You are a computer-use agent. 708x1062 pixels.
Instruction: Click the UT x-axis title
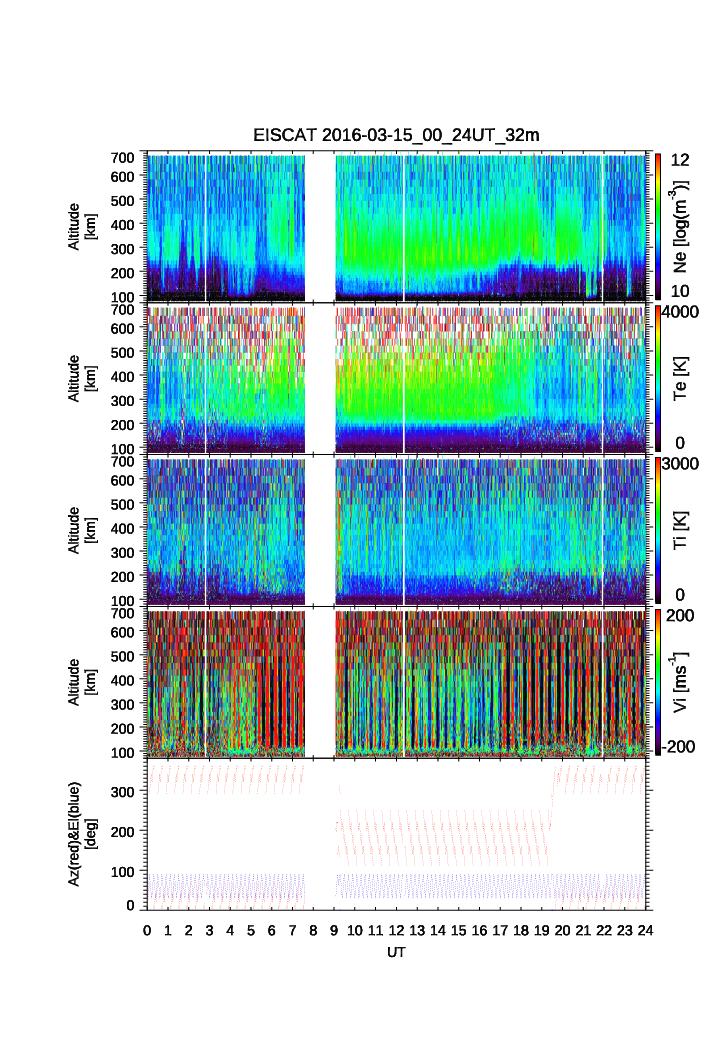click(396, 952)
